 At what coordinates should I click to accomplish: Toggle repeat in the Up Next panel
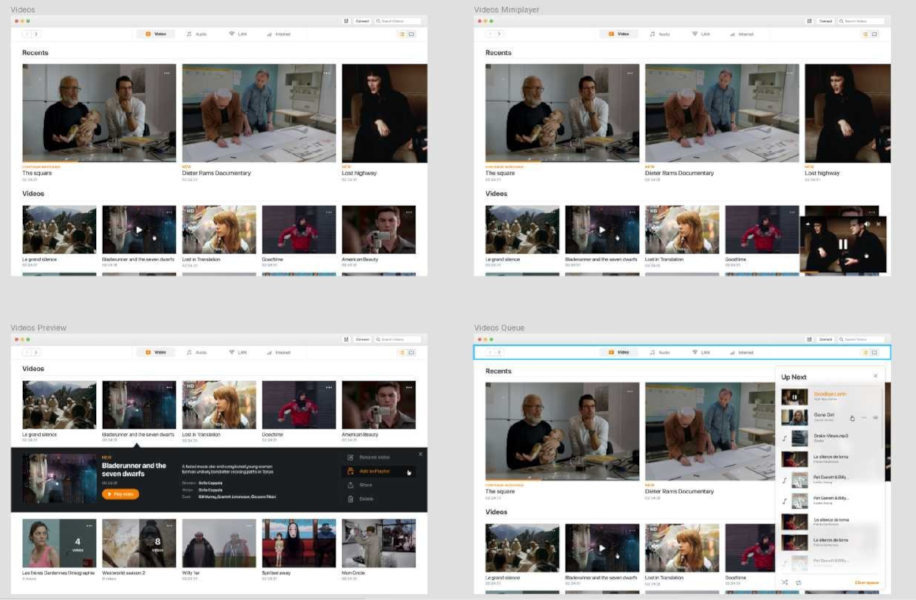click(799, 582)
